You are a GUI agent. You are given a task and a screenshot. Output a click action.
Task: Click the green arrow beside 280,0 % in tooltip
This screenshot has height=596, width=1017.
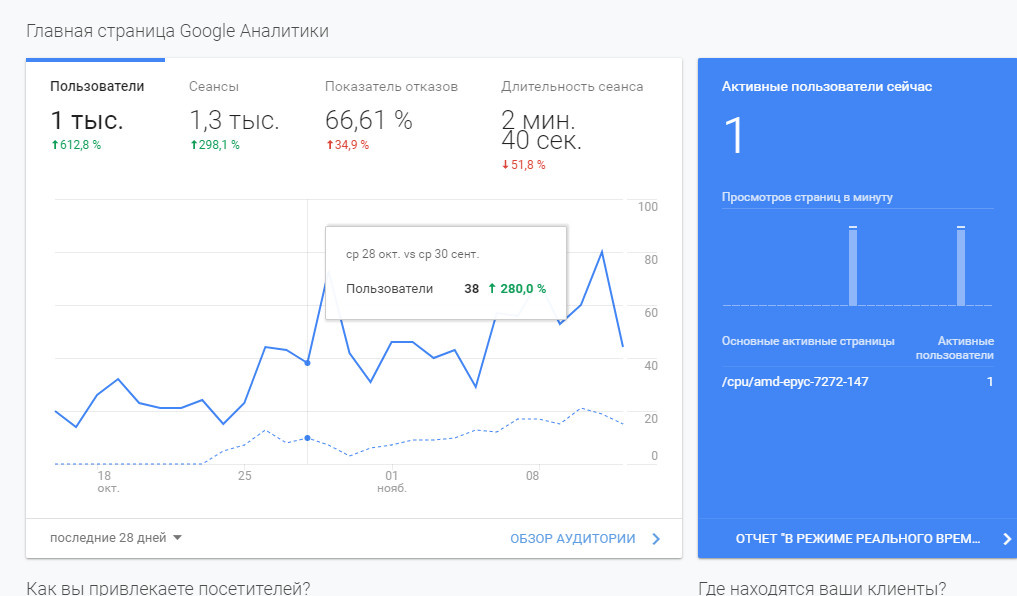tap(492, 289)
